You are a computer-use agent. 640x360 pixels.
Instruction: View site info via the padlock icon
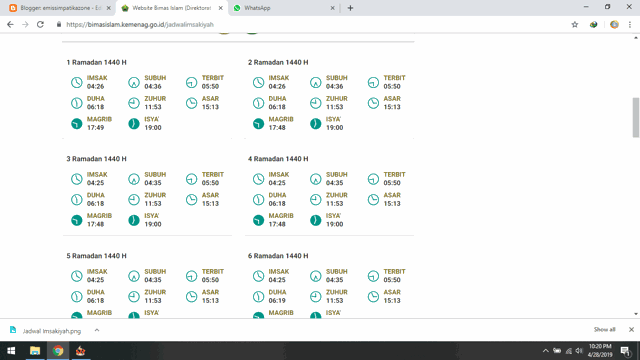pyautogui.click(x=59, y=24)
